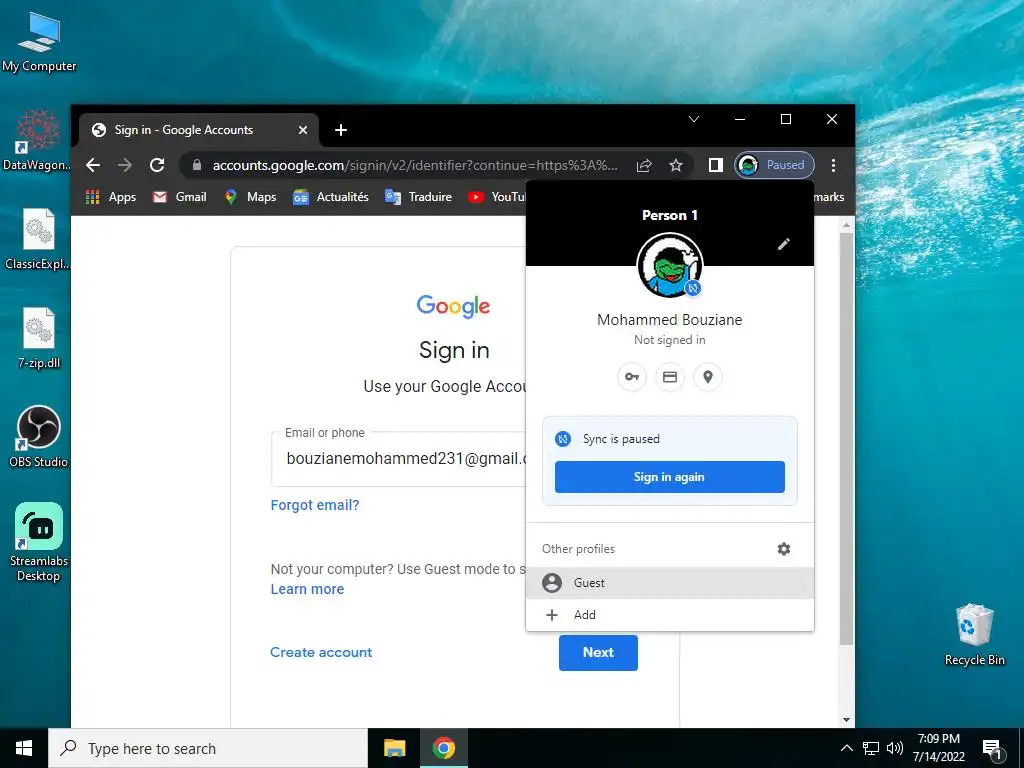Select the My Computer desktop icon
The height and width of the screenshot is (768, 1024).
pos(39,42)
